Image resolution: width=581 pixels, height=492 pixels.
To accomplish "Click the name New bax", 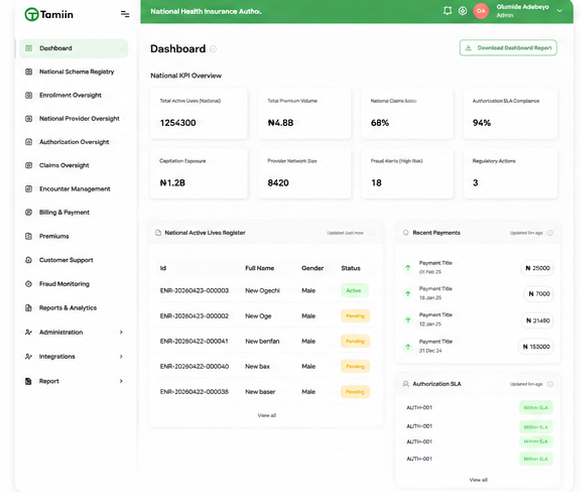I will click(x=258, y=366).
